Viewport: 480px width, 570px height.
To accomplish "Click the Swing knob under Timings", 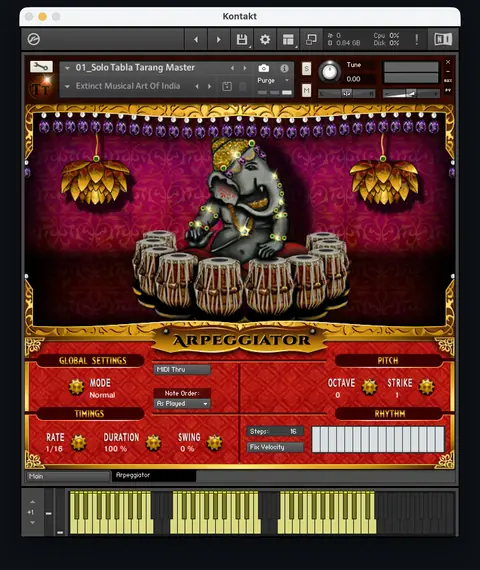I will [x=214, y=443].
